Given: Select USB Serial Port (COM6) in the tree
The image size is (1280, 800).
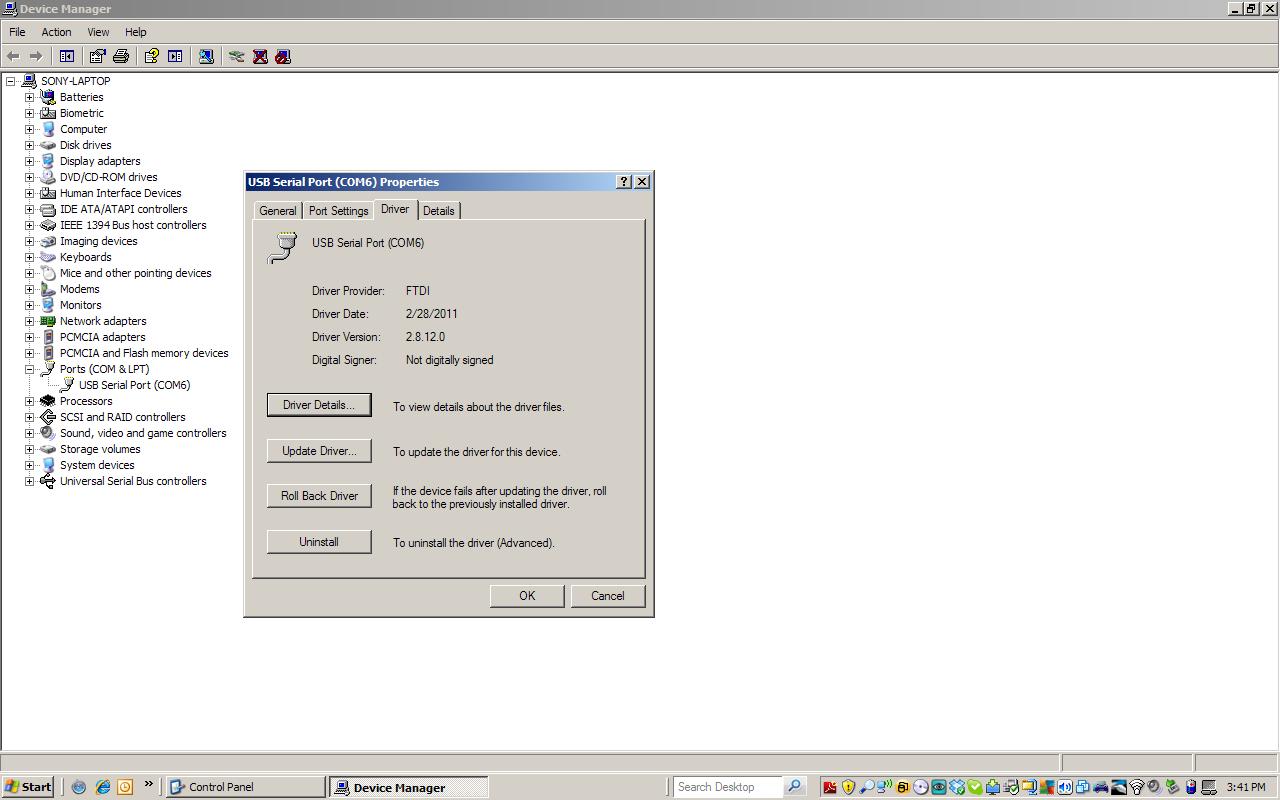Looking at the screenshot, I should coord(134,385).
